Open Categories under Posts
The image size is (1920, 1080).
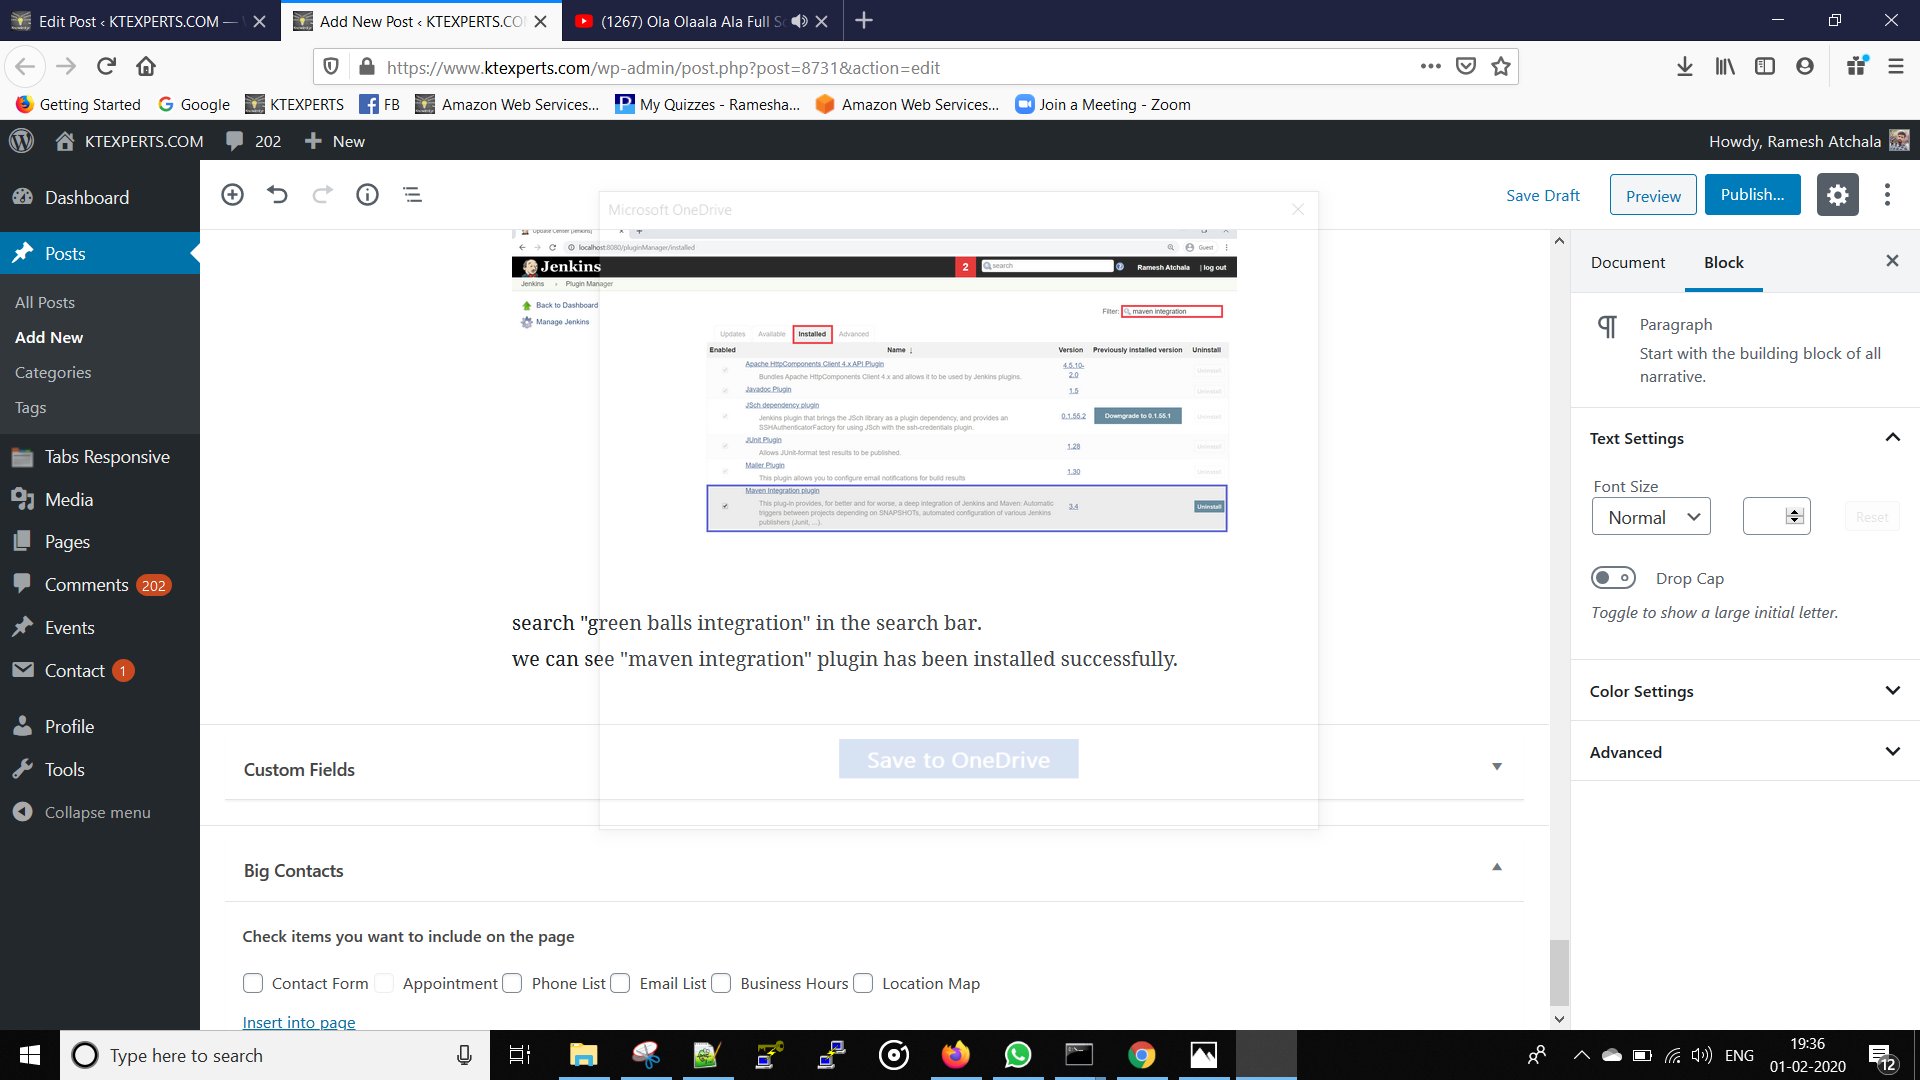53,372
